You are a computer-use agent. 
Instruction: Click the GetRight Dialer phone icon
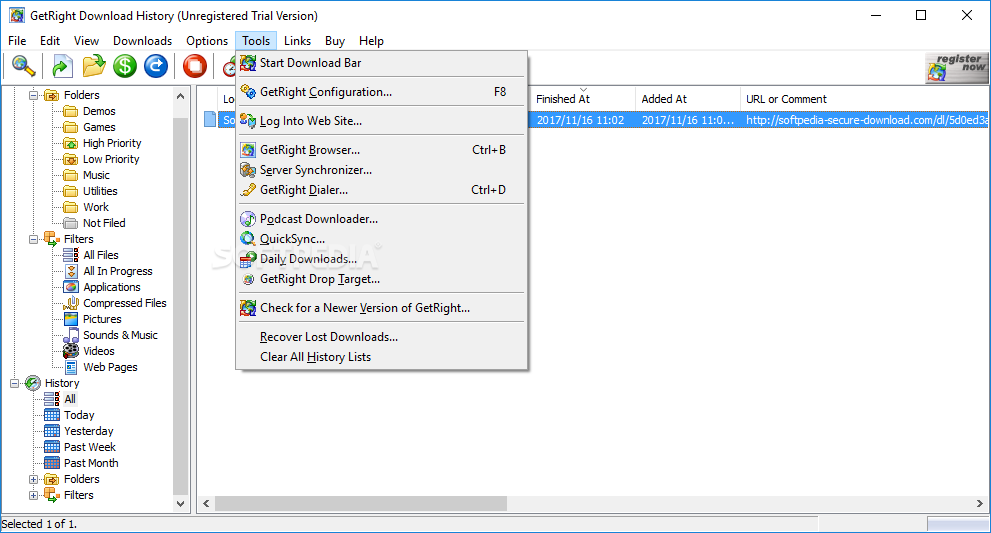[248, 190]
